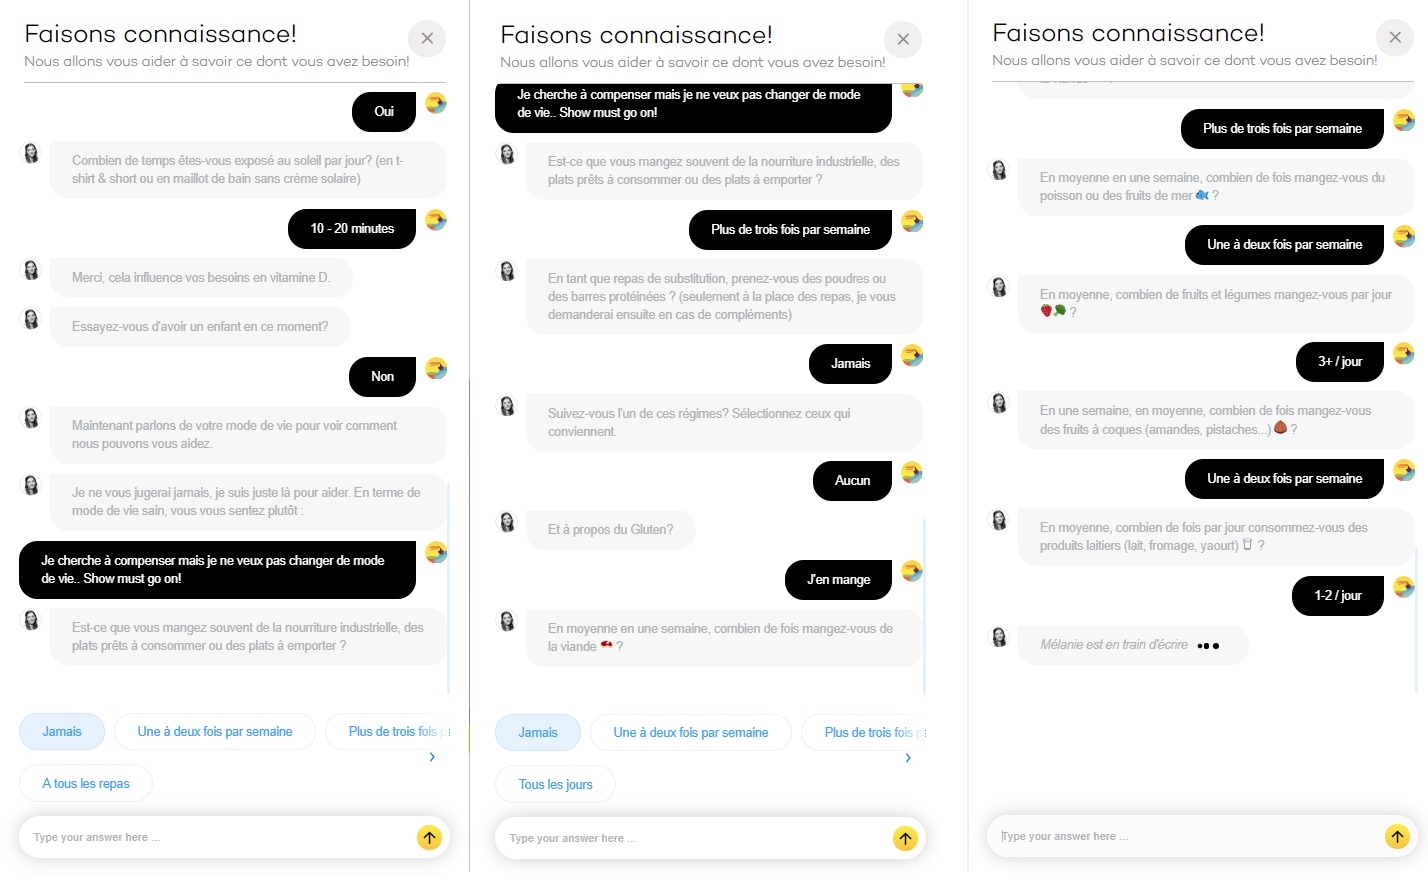The image size is (1428, 877).
Task: Expand more answers with left panel chevron
Action: [x=432, y=757]
